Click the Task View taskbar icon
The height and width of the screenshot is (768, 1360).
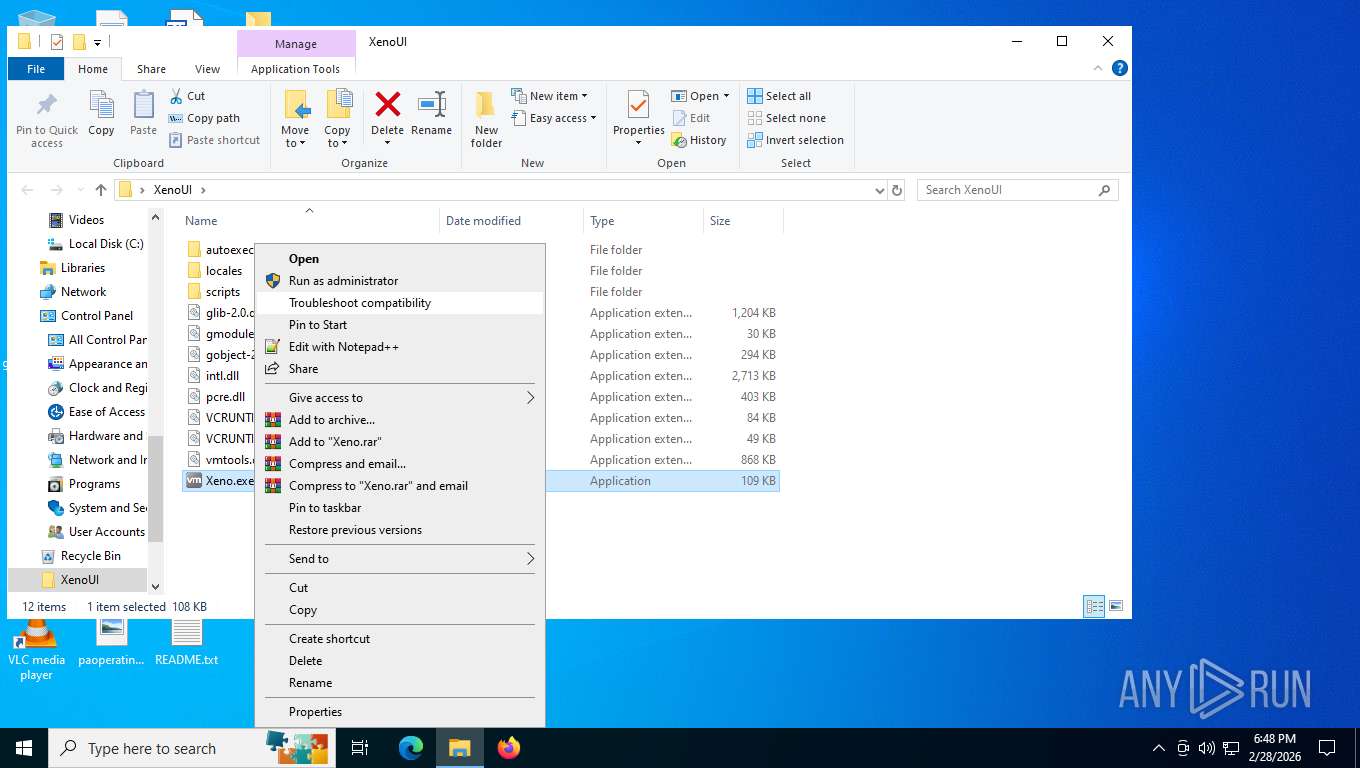pos(360,748)
